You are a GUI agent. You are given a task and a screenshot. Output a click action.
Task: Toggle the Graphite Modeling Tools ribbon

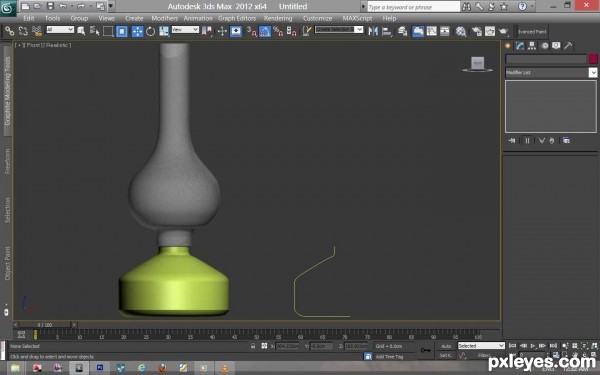coord(418,31)
